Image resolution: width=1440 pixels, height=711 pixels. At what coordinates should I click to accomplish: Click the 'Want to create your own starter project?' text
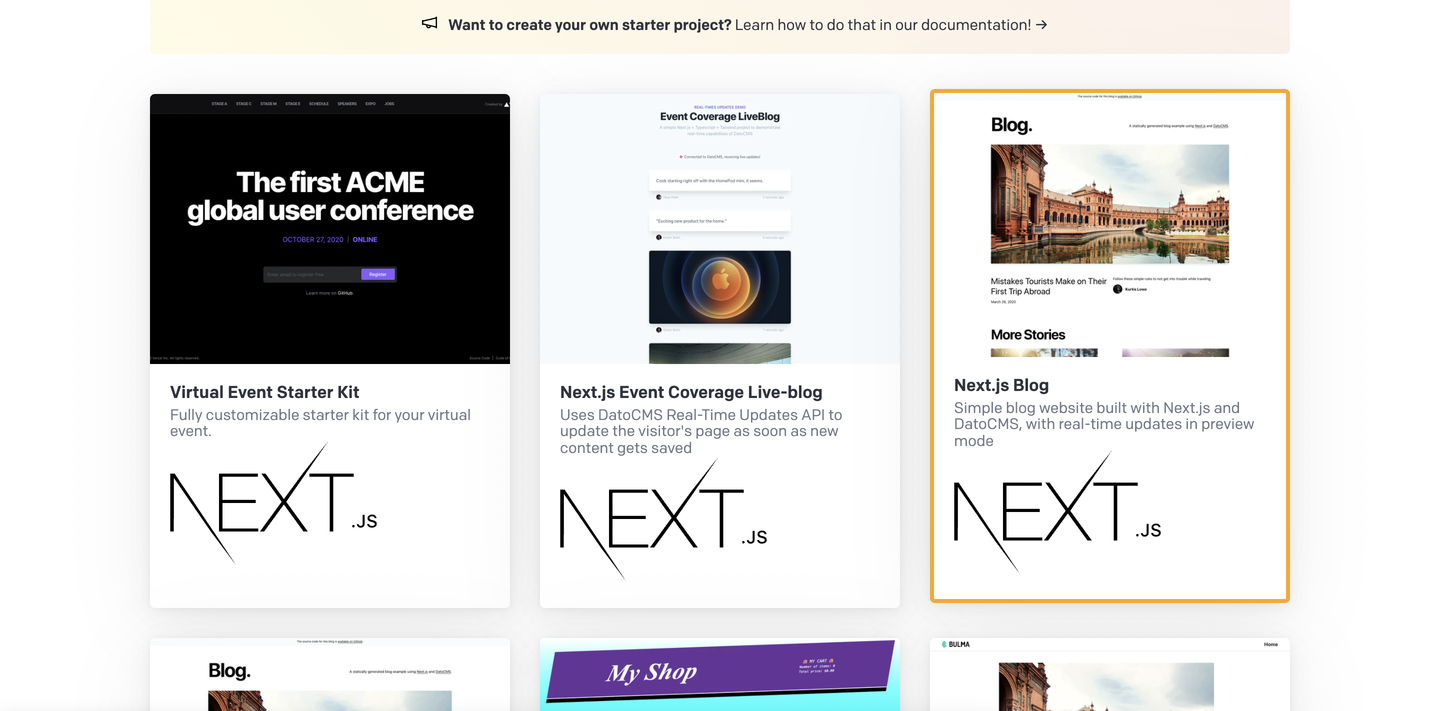(x=589, y=25)
